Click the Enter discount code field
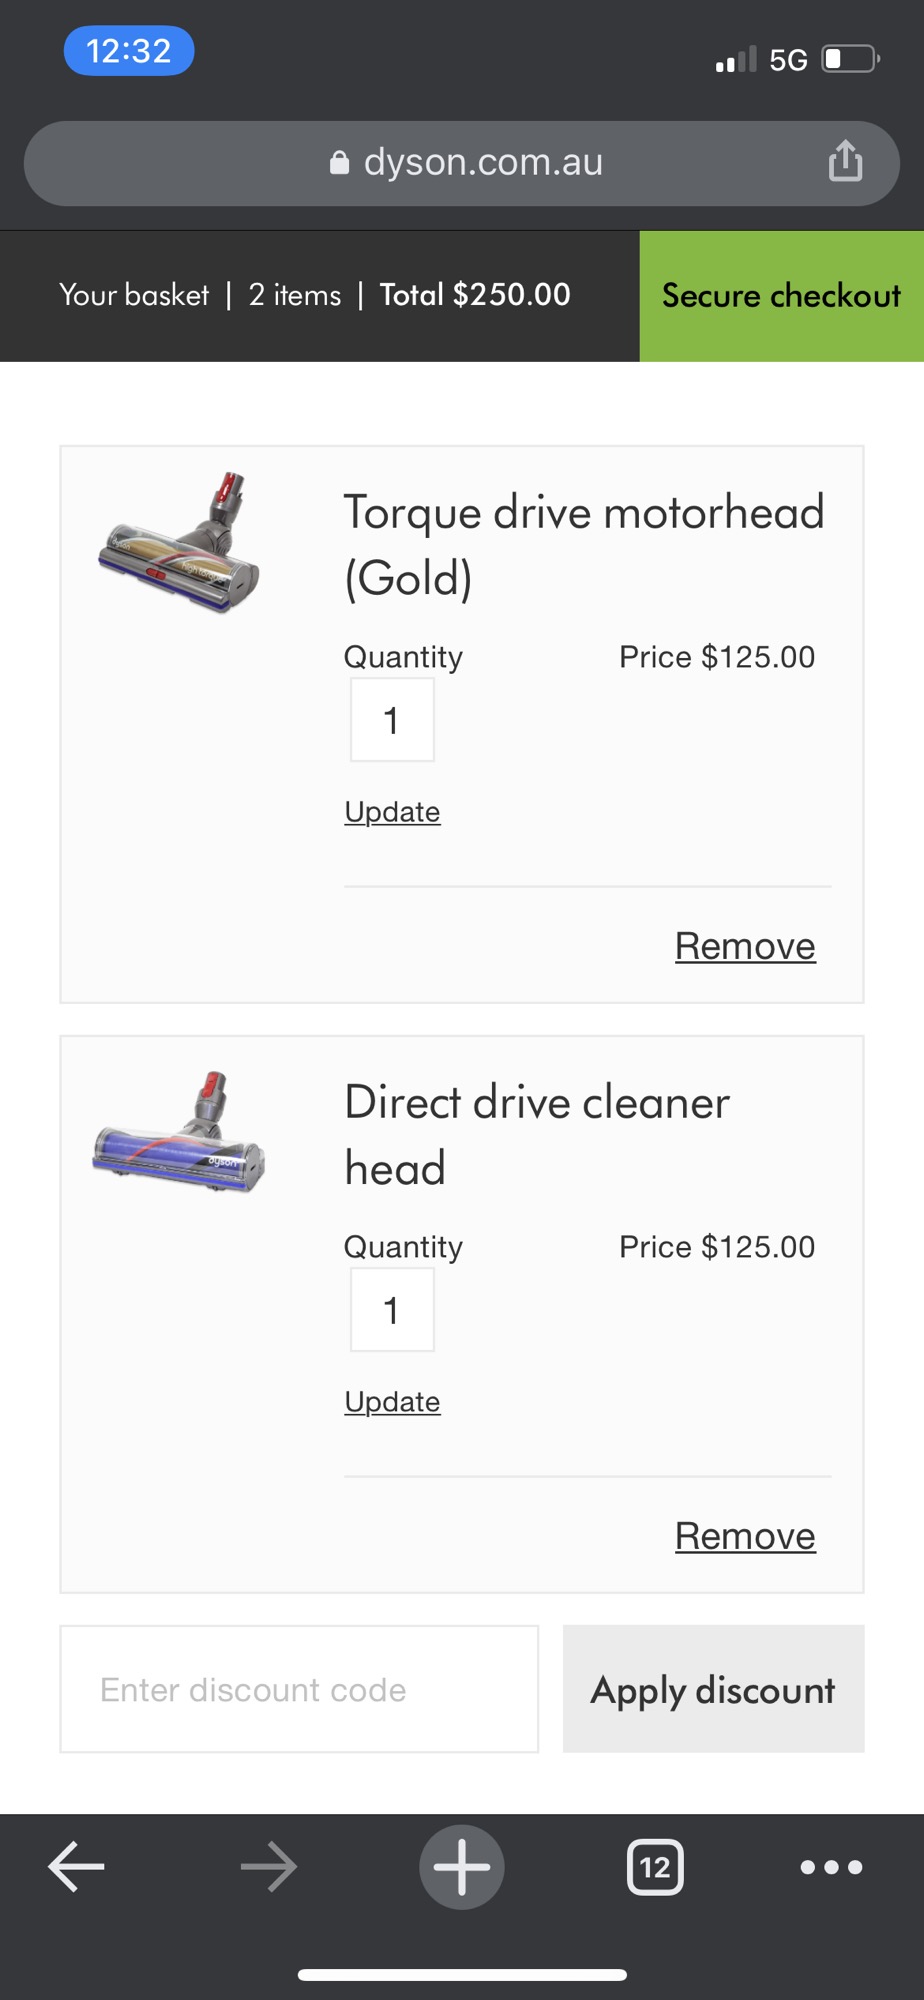Viewport: 924px width, 2000px height. (x=299, y=1689)
